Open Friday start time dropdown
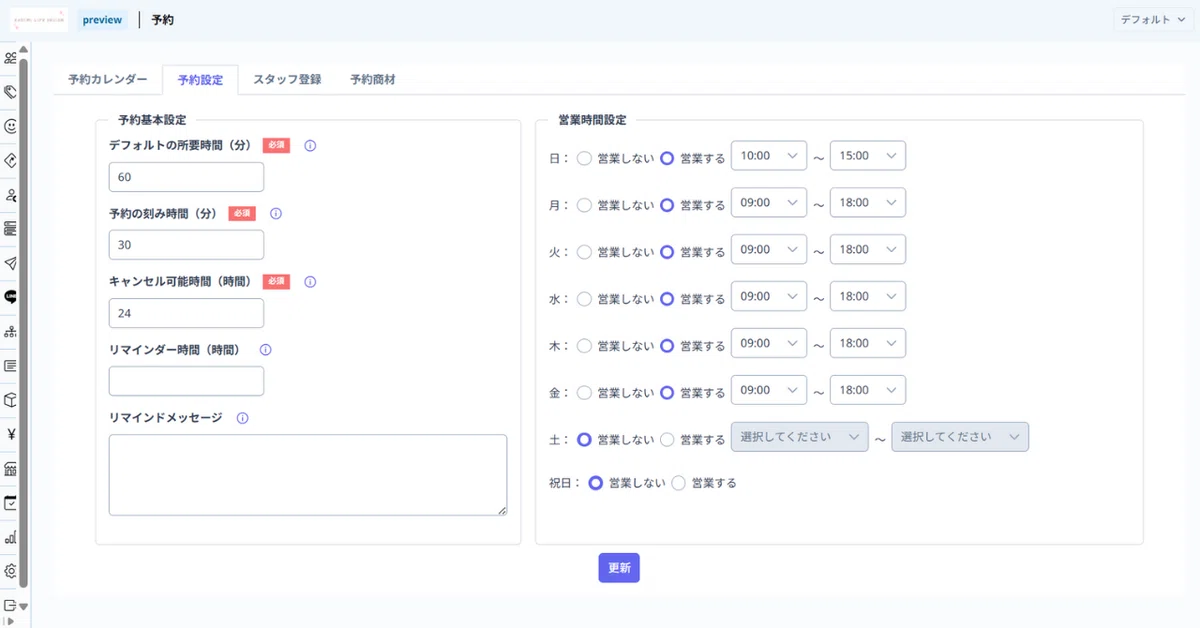The height and width of the screenshot is (628, 1200). (x=769, y=390)
